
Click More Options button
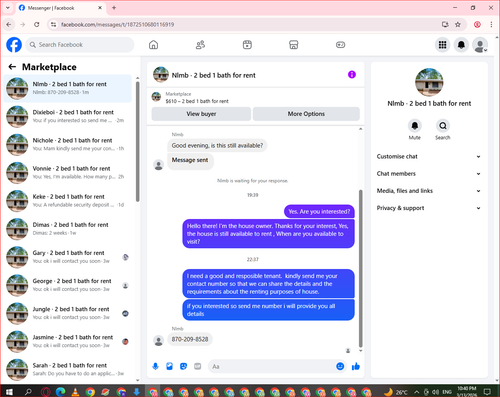(x=306, y=114)
